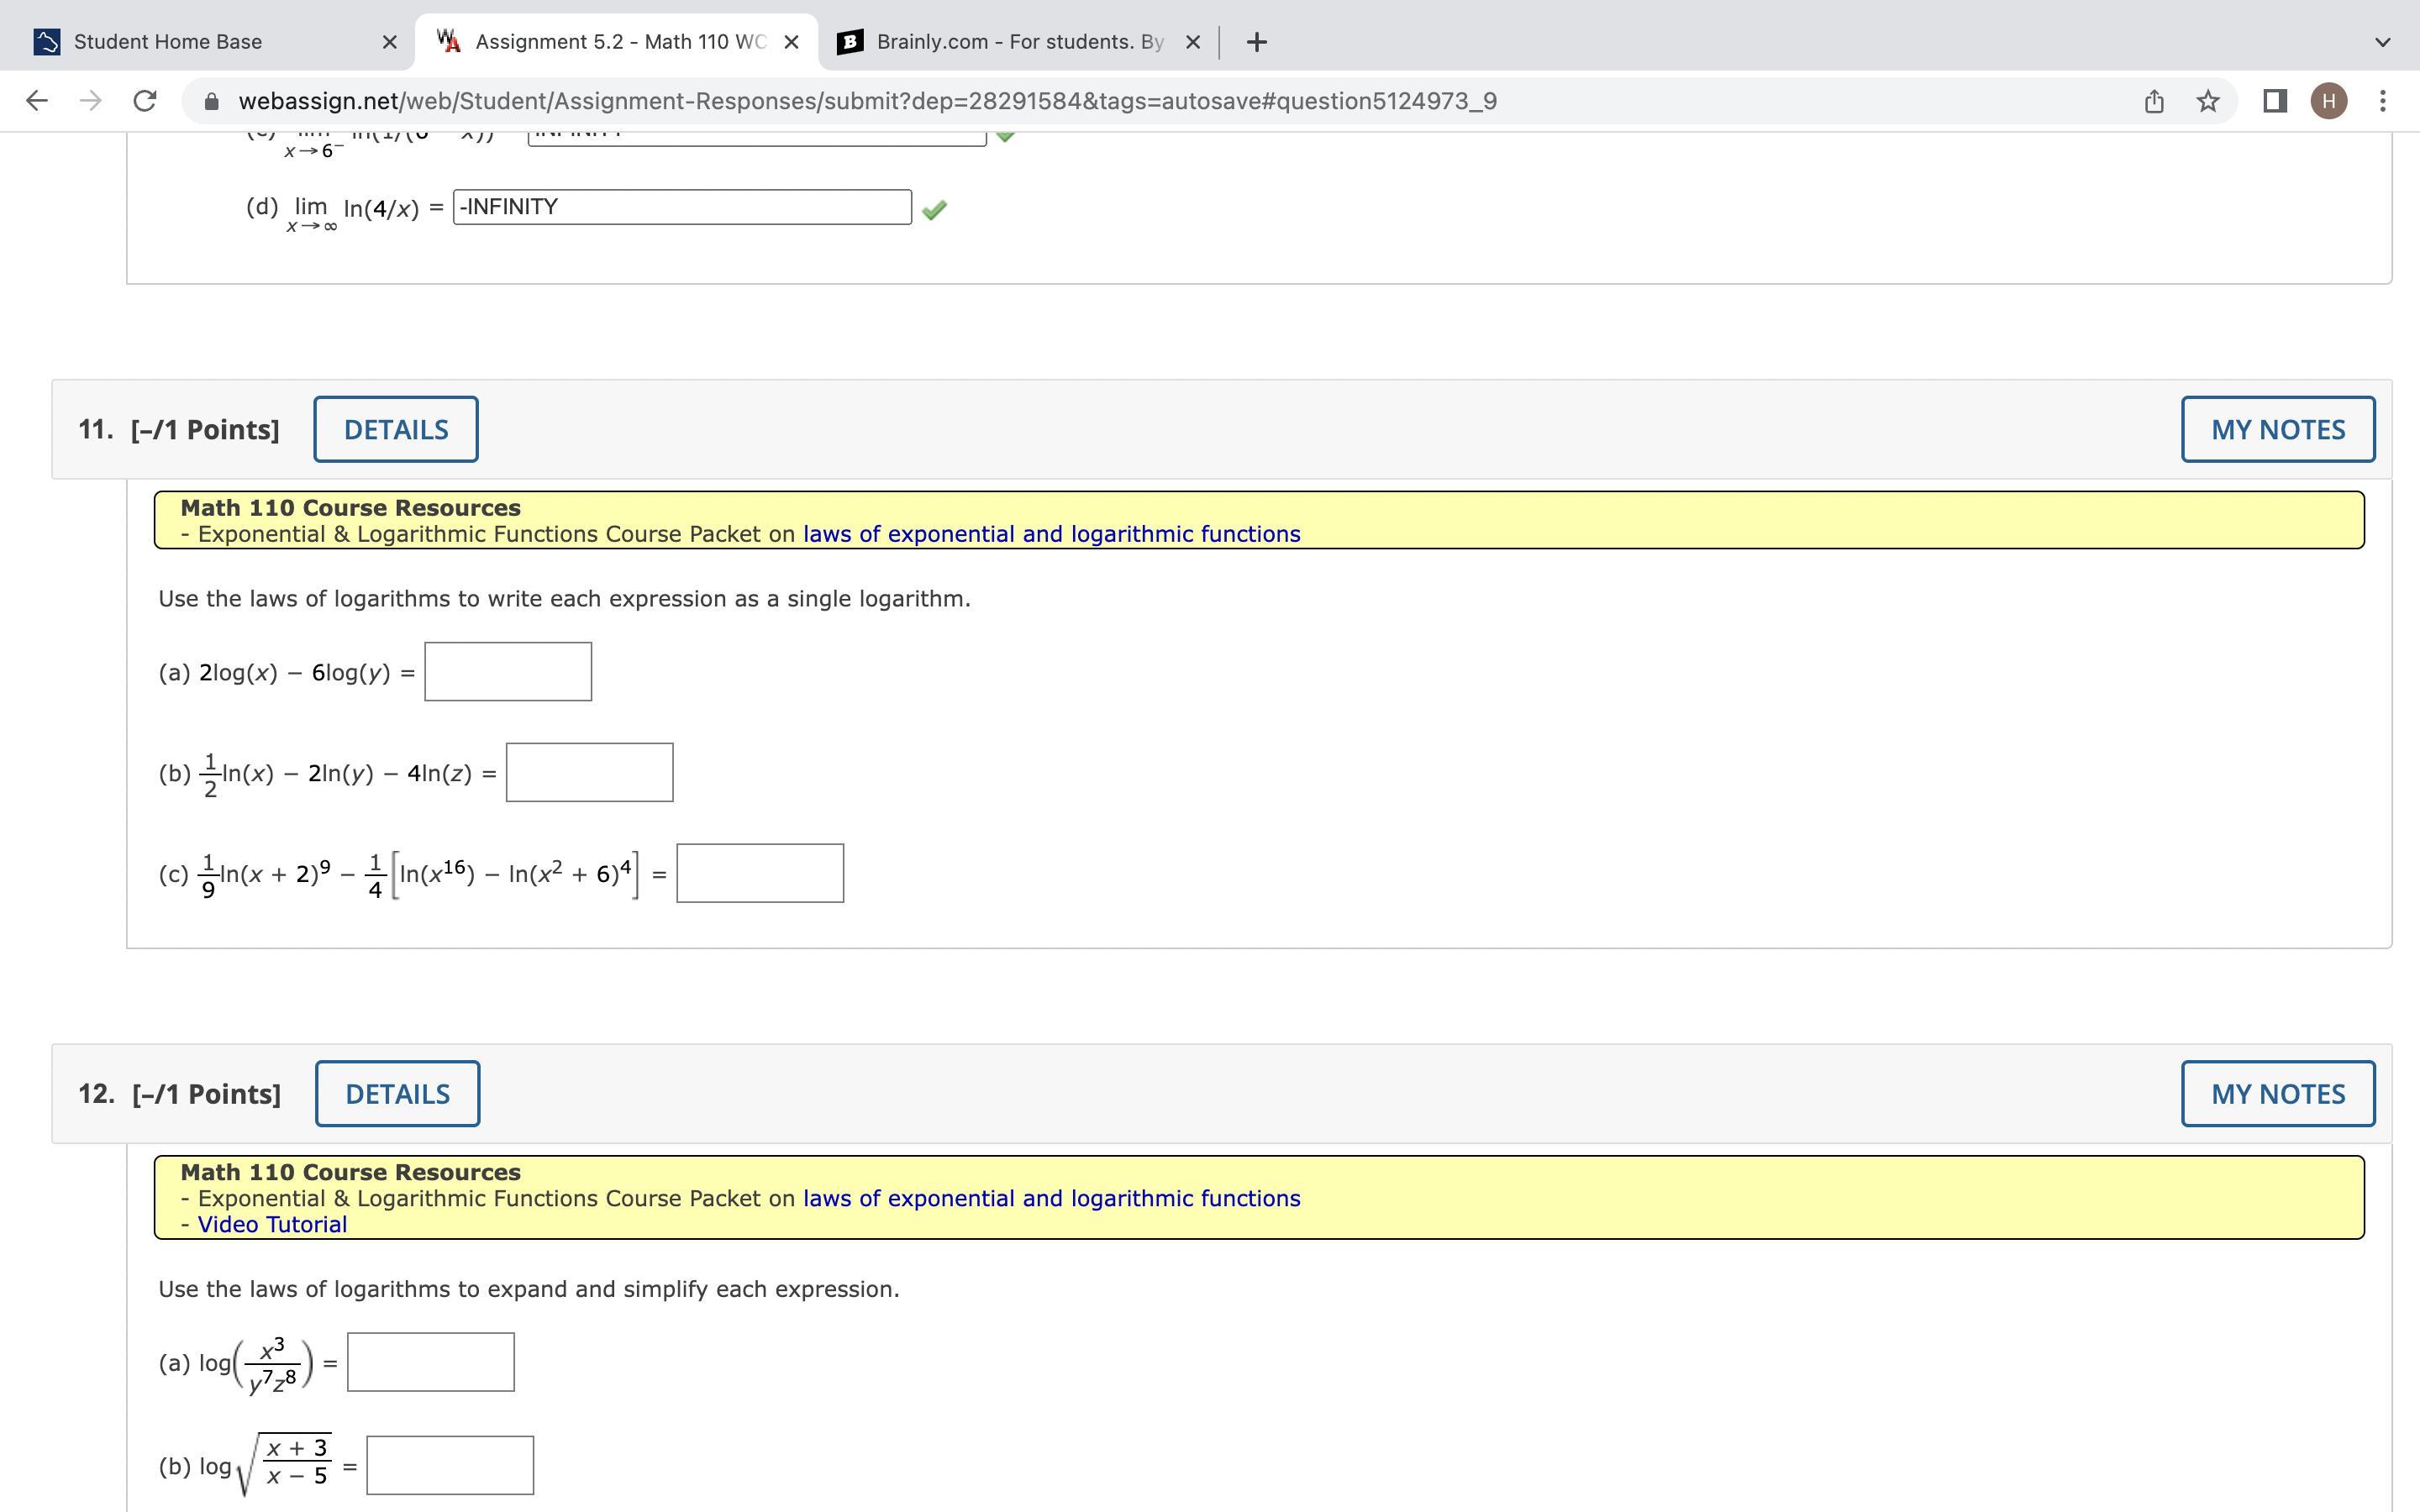Open the profile avatar H menu
Screen dimensions: 2420x1512
[x=2329, y=101]
